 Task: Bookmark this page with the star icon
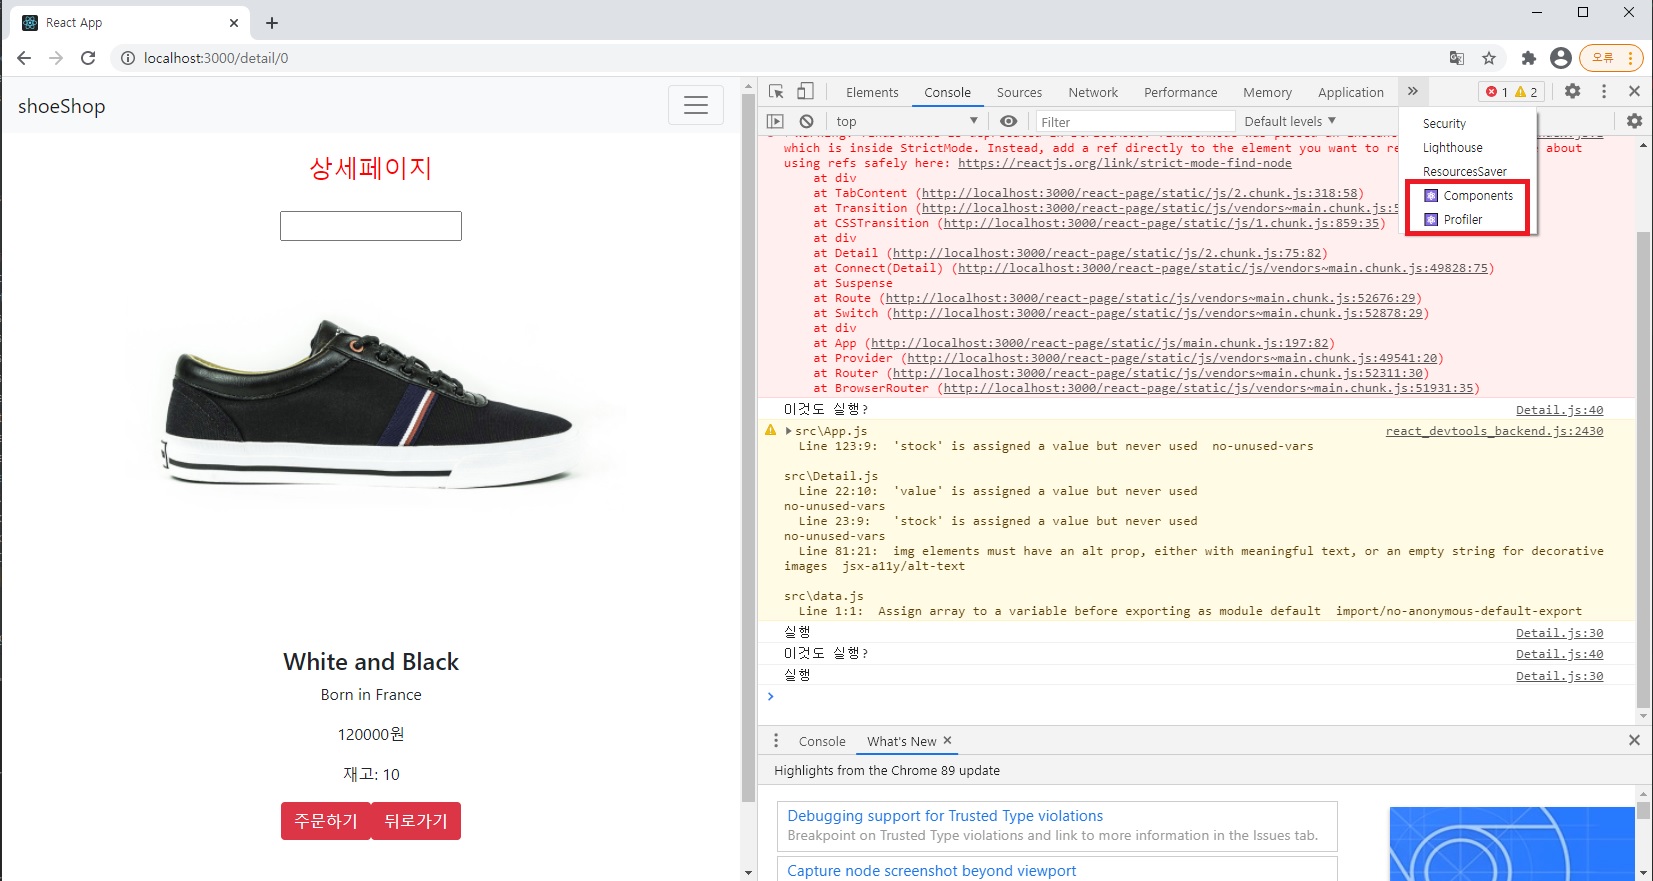coord(1489,58)
